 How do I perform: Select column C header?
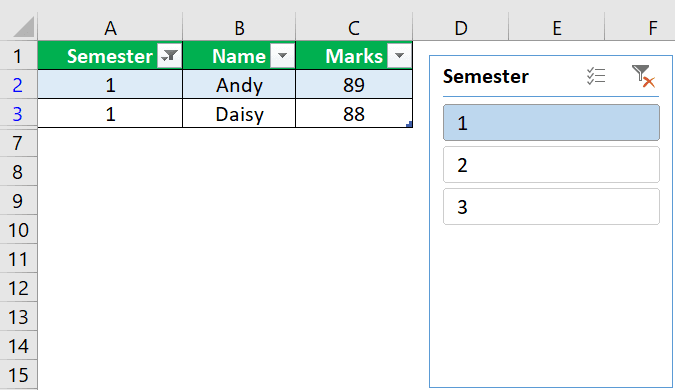click(x=354, y=28)
